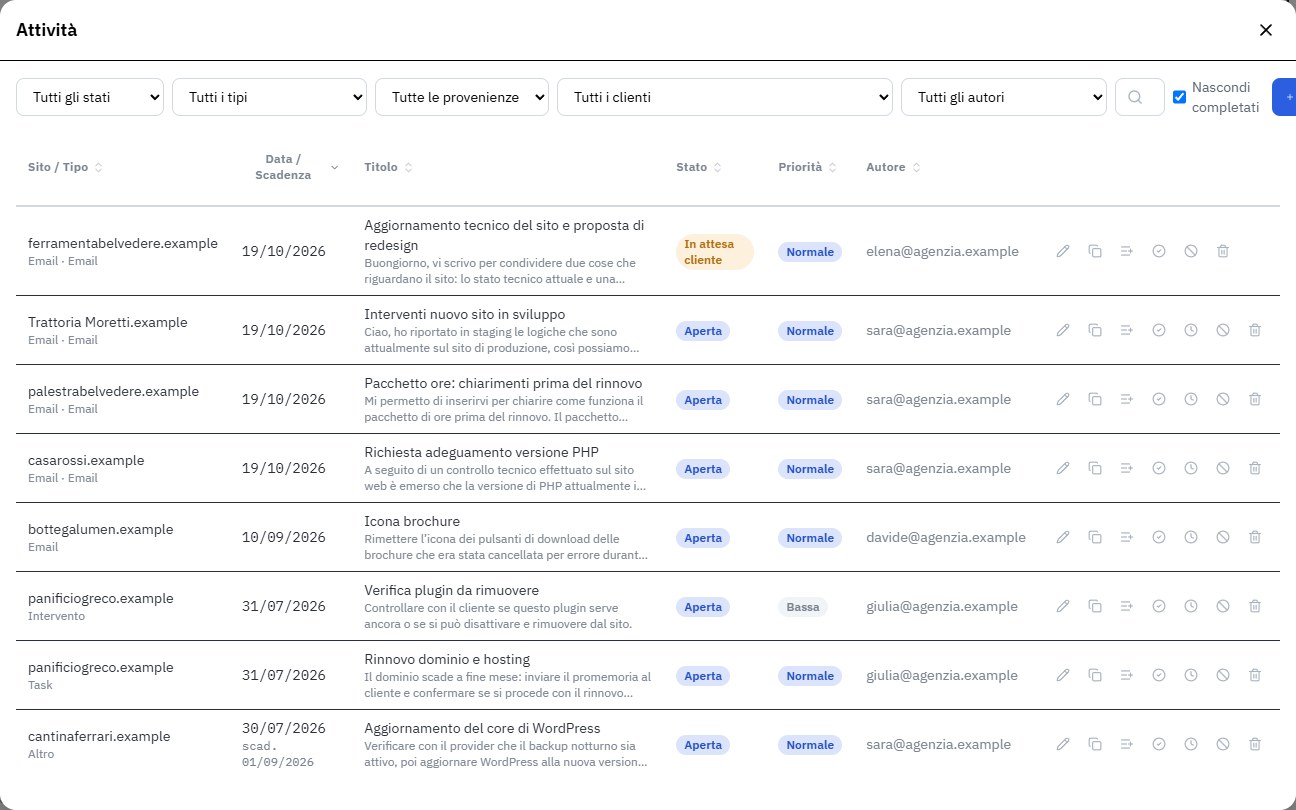Mark Richiesta adeguamento versione PHP as completed
1296x810 pixels.
[1159, 468]
